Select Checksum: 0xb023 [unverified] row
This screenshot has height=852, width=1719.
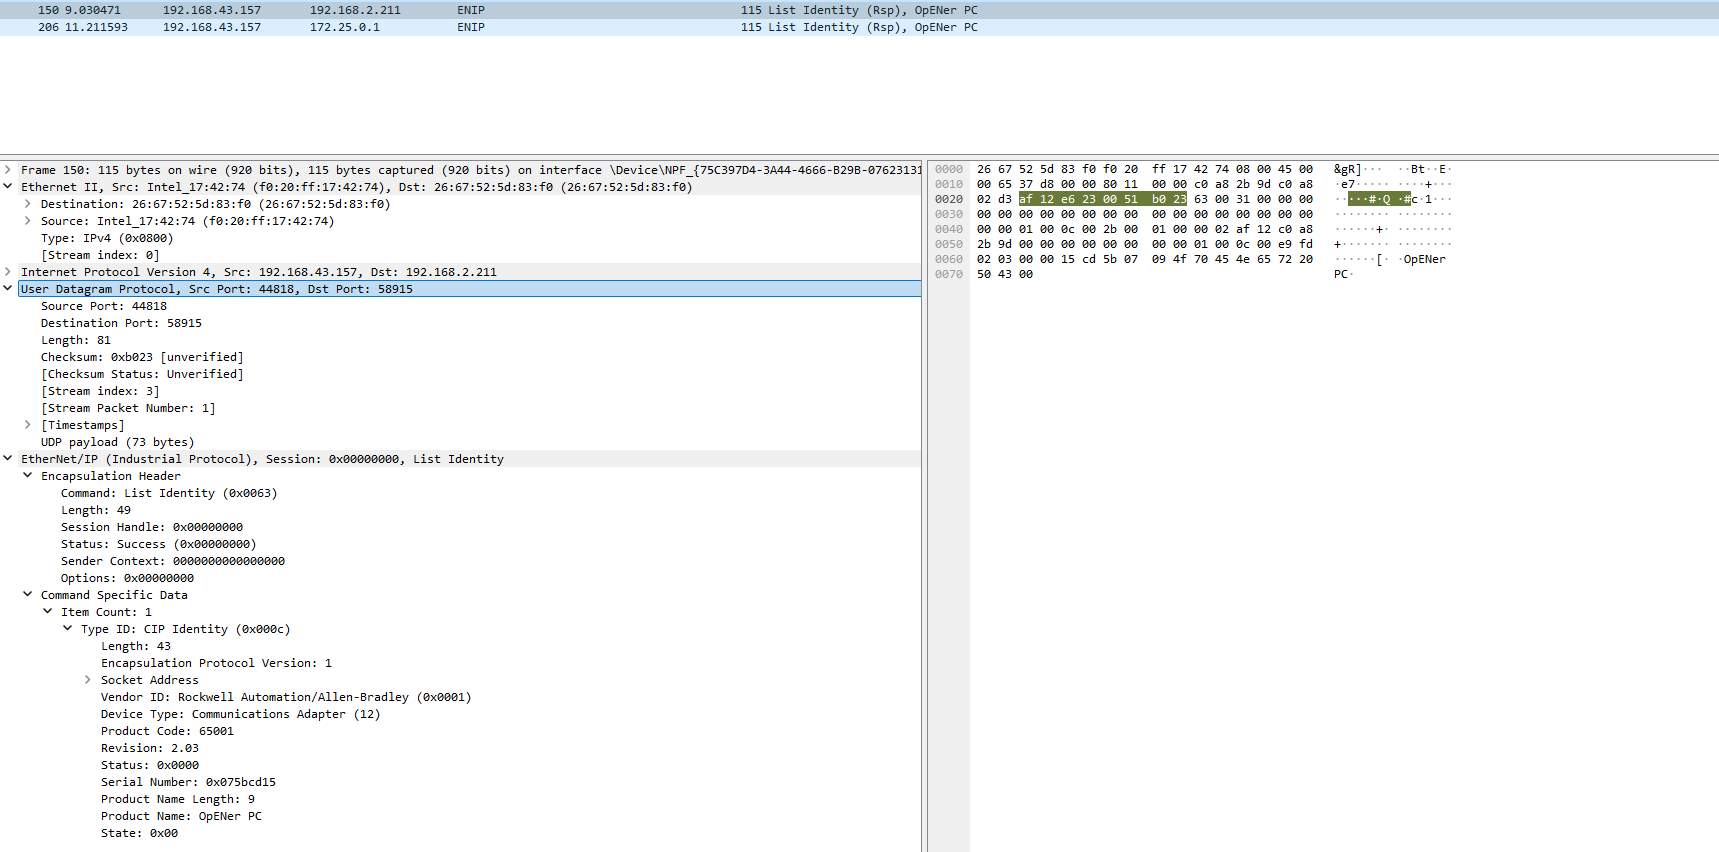point(142,357)
